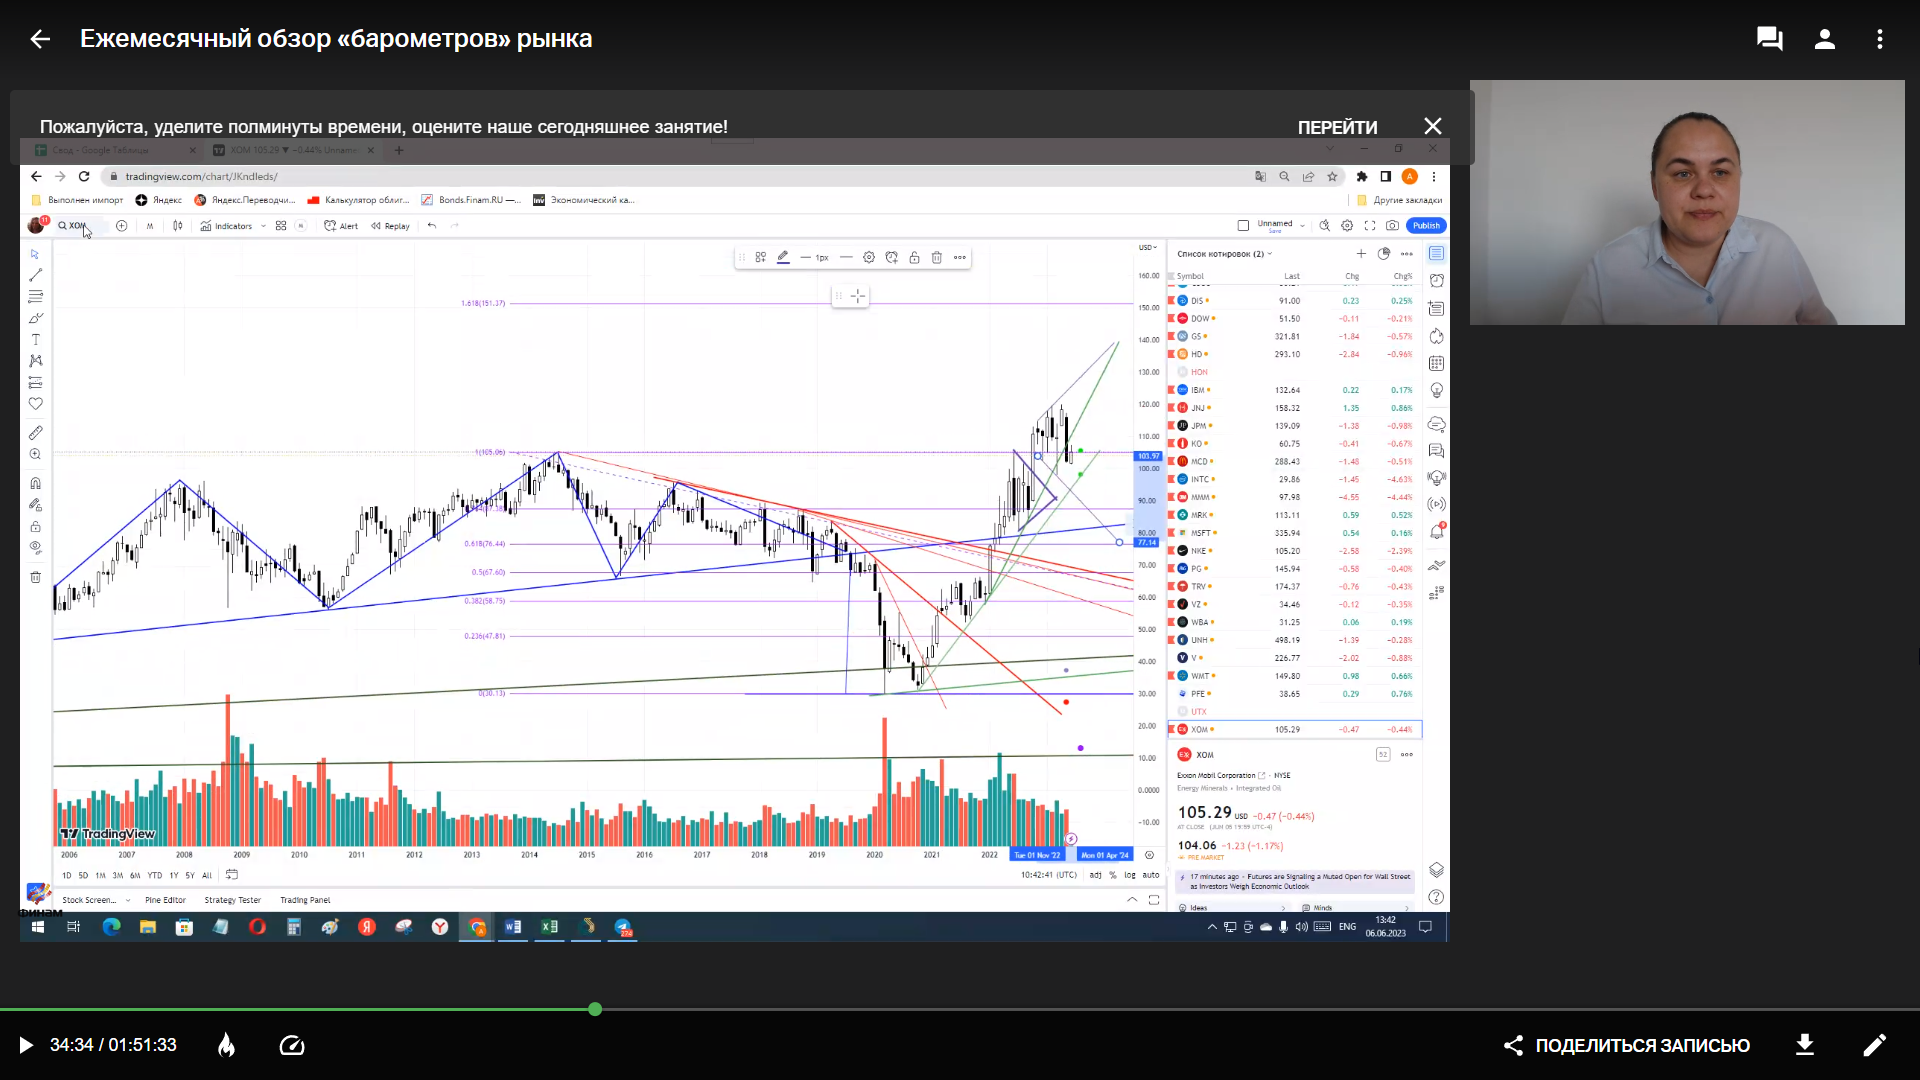Seek forward on the grey video progress bar
Viewport: 1920px width, 1080px height.
[x=1257, y=1009]
